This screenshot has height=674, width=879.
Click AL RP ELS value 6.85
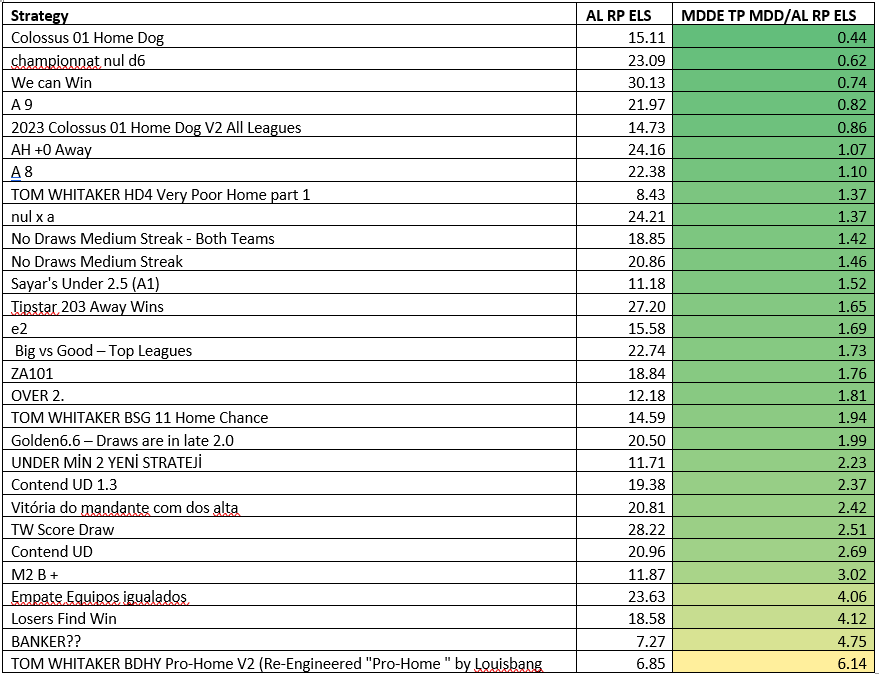(x=624, y=663)
